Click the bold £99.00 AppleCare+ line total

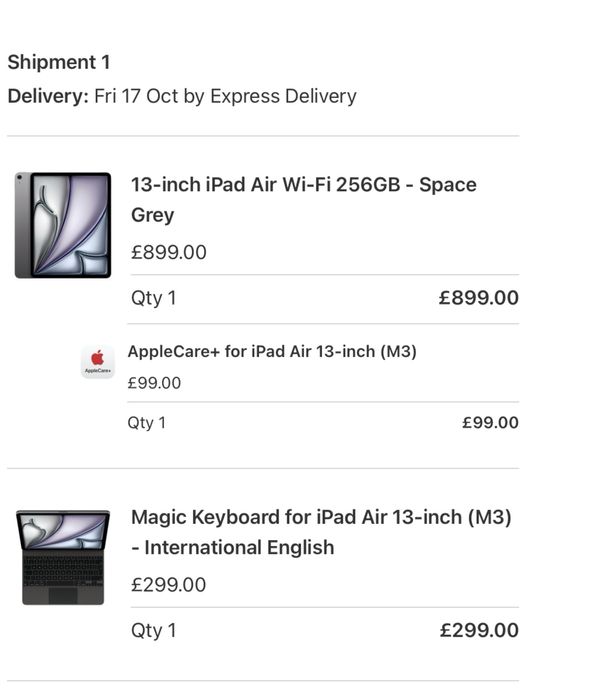[490, 423]
